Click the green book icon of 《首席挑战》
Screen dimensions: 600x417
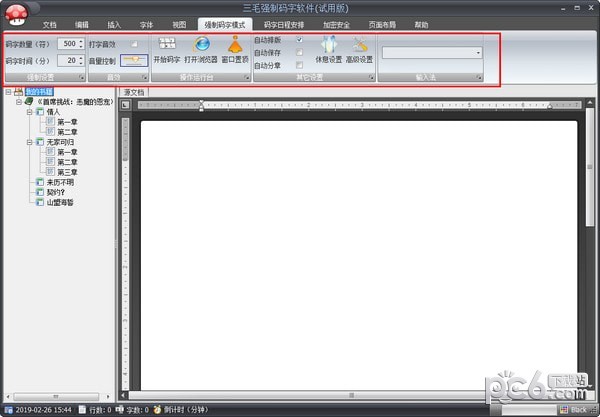pos(29,101)
